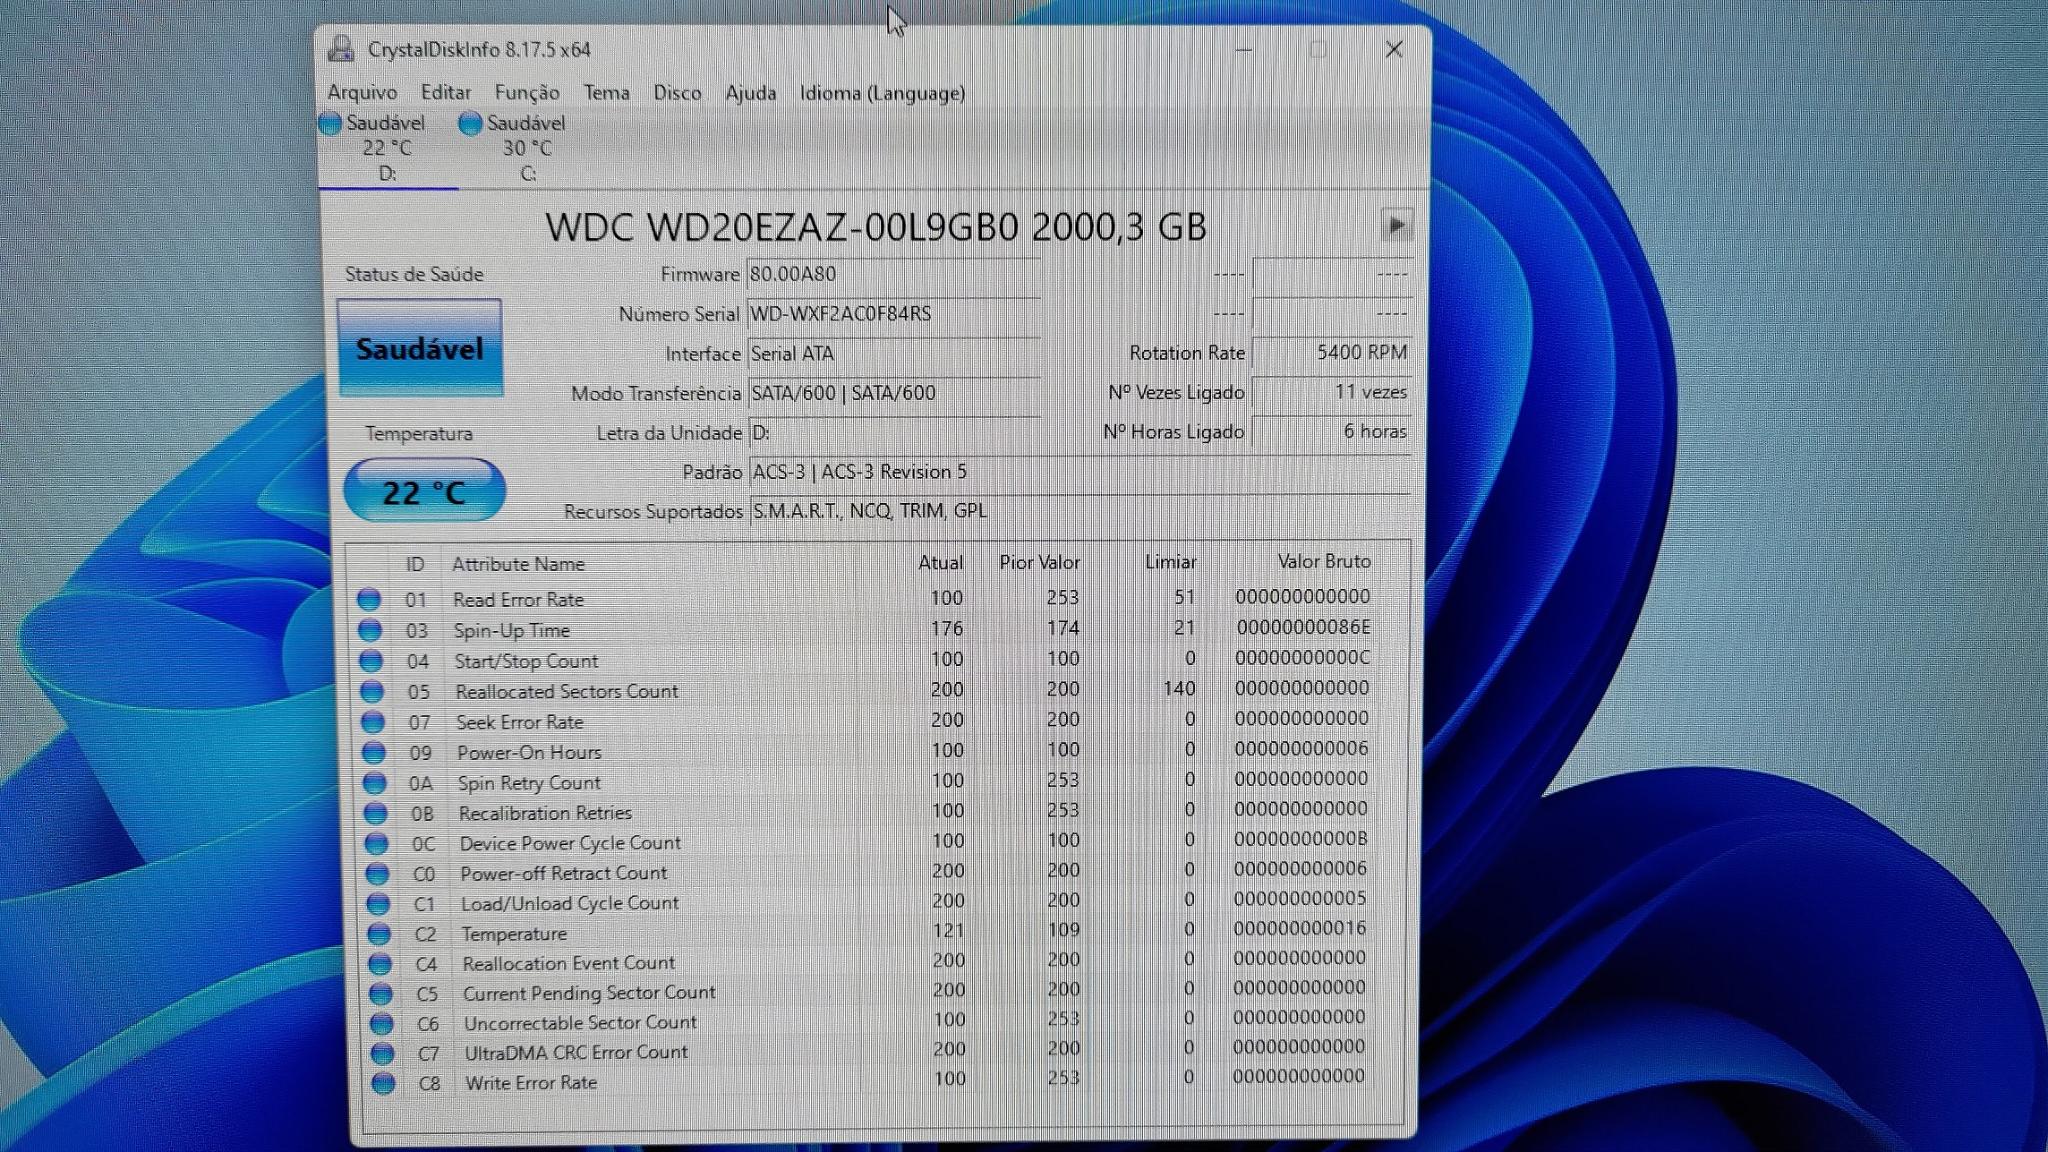Open the Disco menu
2048x1152 pixels.
pos(677,93)
